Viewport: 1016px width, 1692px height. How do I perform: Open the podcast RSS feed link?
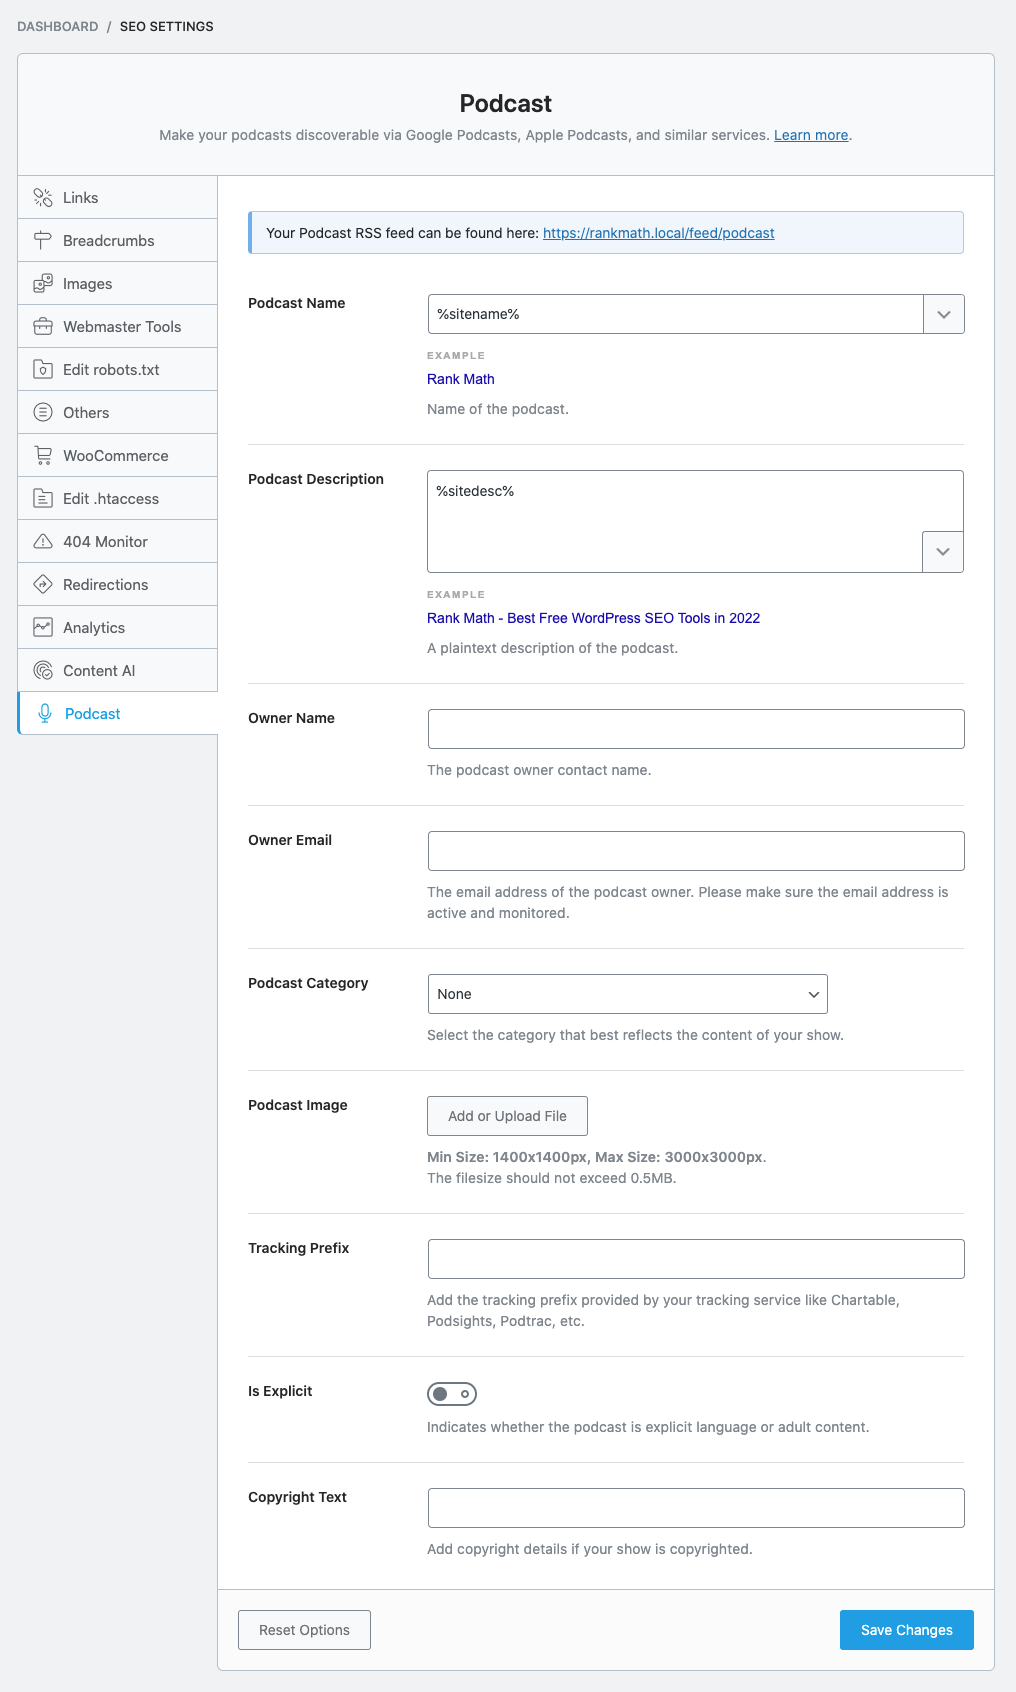point(659,233)
